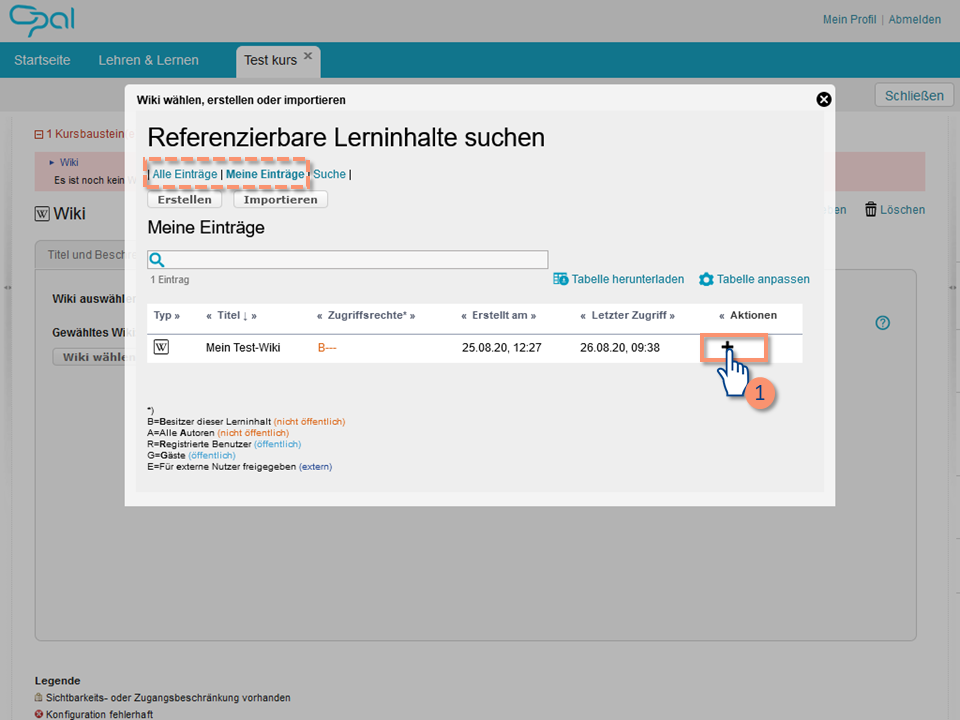The height and width of the screenshot is (720, 960).
Task: Open Tabelle anpassen gear settings
Action: [706, 279]
